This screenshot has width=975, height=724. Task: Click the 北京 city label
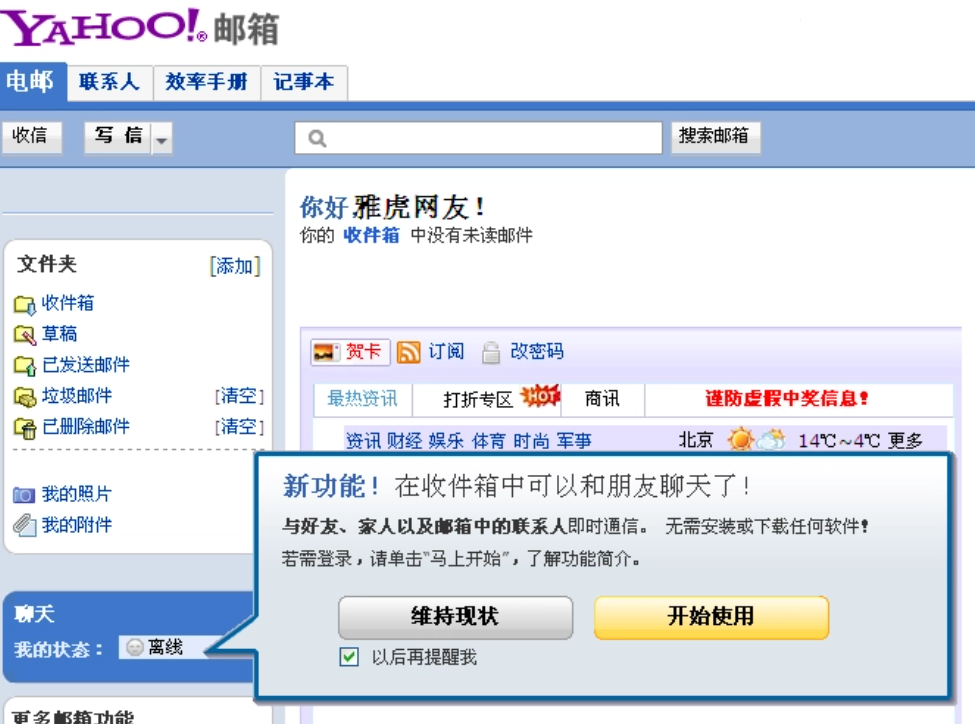coord(695,440)
